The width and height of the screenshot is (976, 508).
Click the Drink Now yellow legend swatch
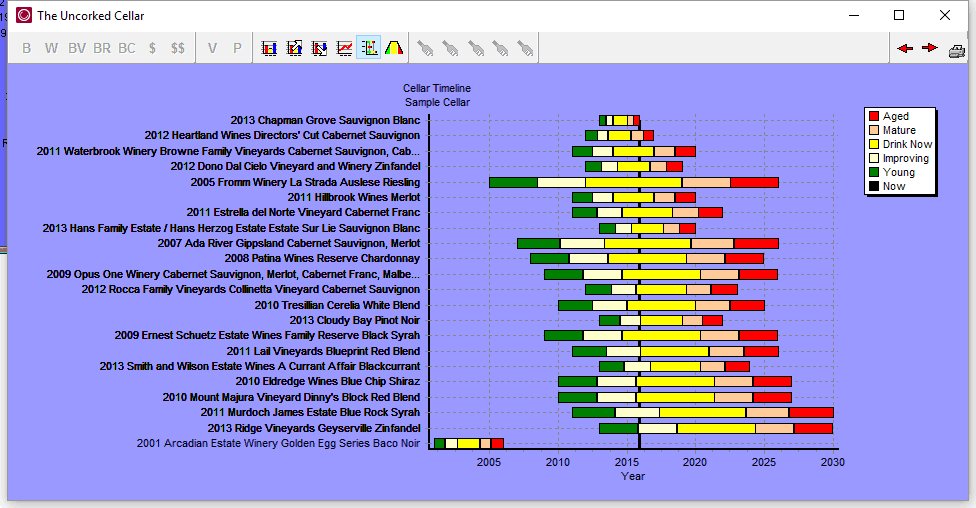874,144
